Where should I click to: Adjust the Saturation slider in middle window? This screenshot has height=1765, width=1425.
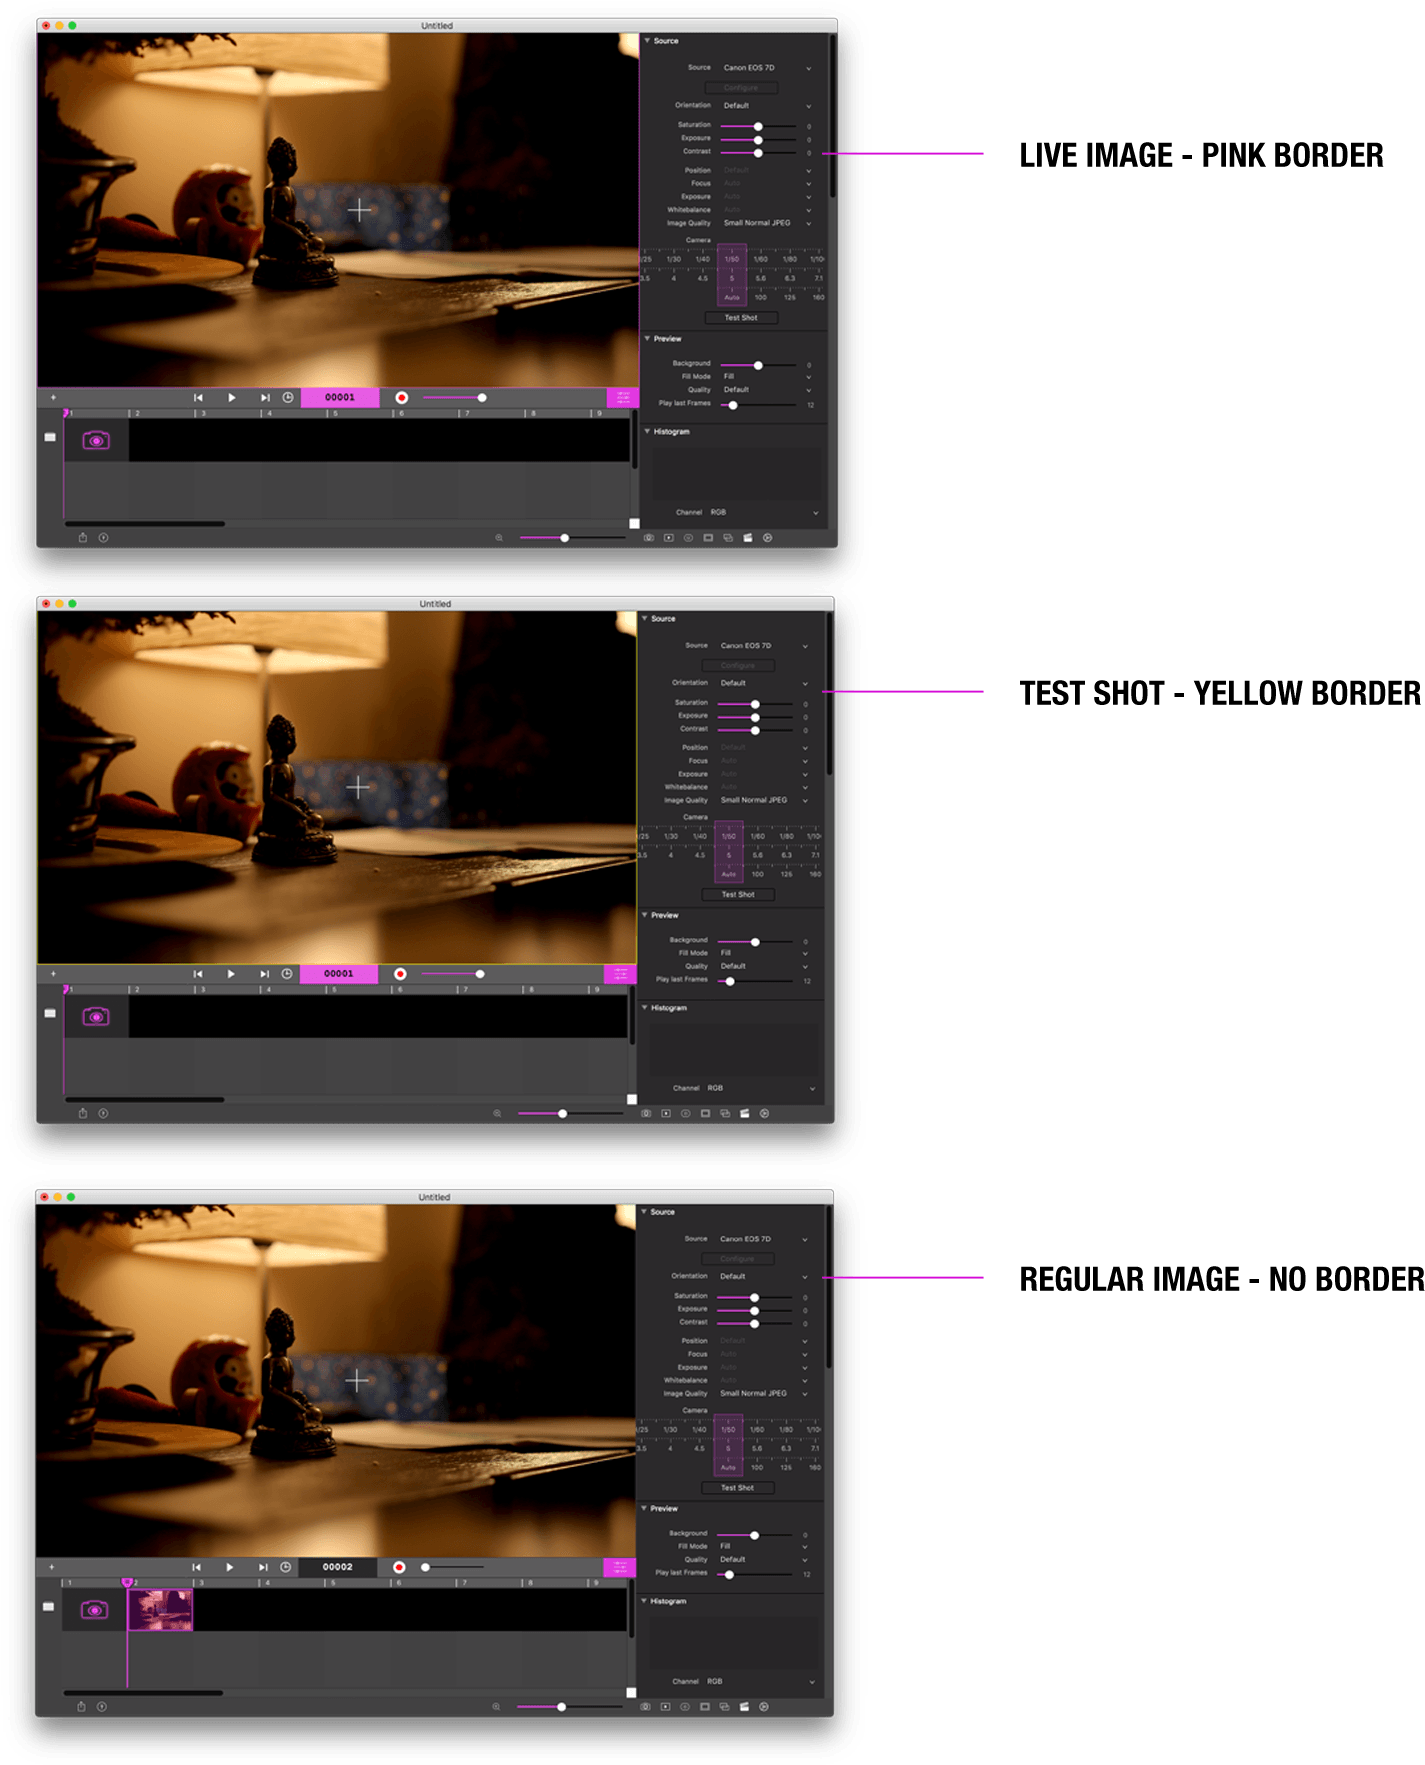tap(755, 704)
